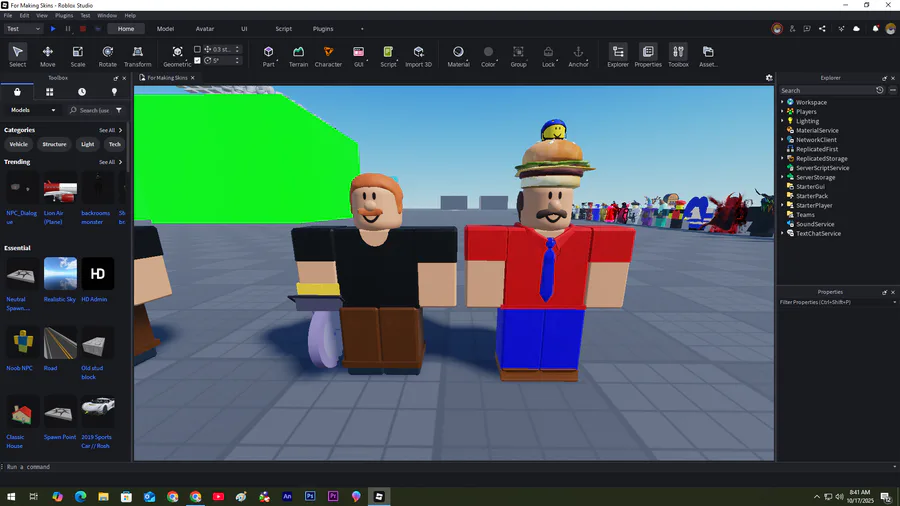The height and width of the screenshot is (506, 900).
Task: Activate the Scale tool
Action: pyautogui.click(x=77, y=56)
